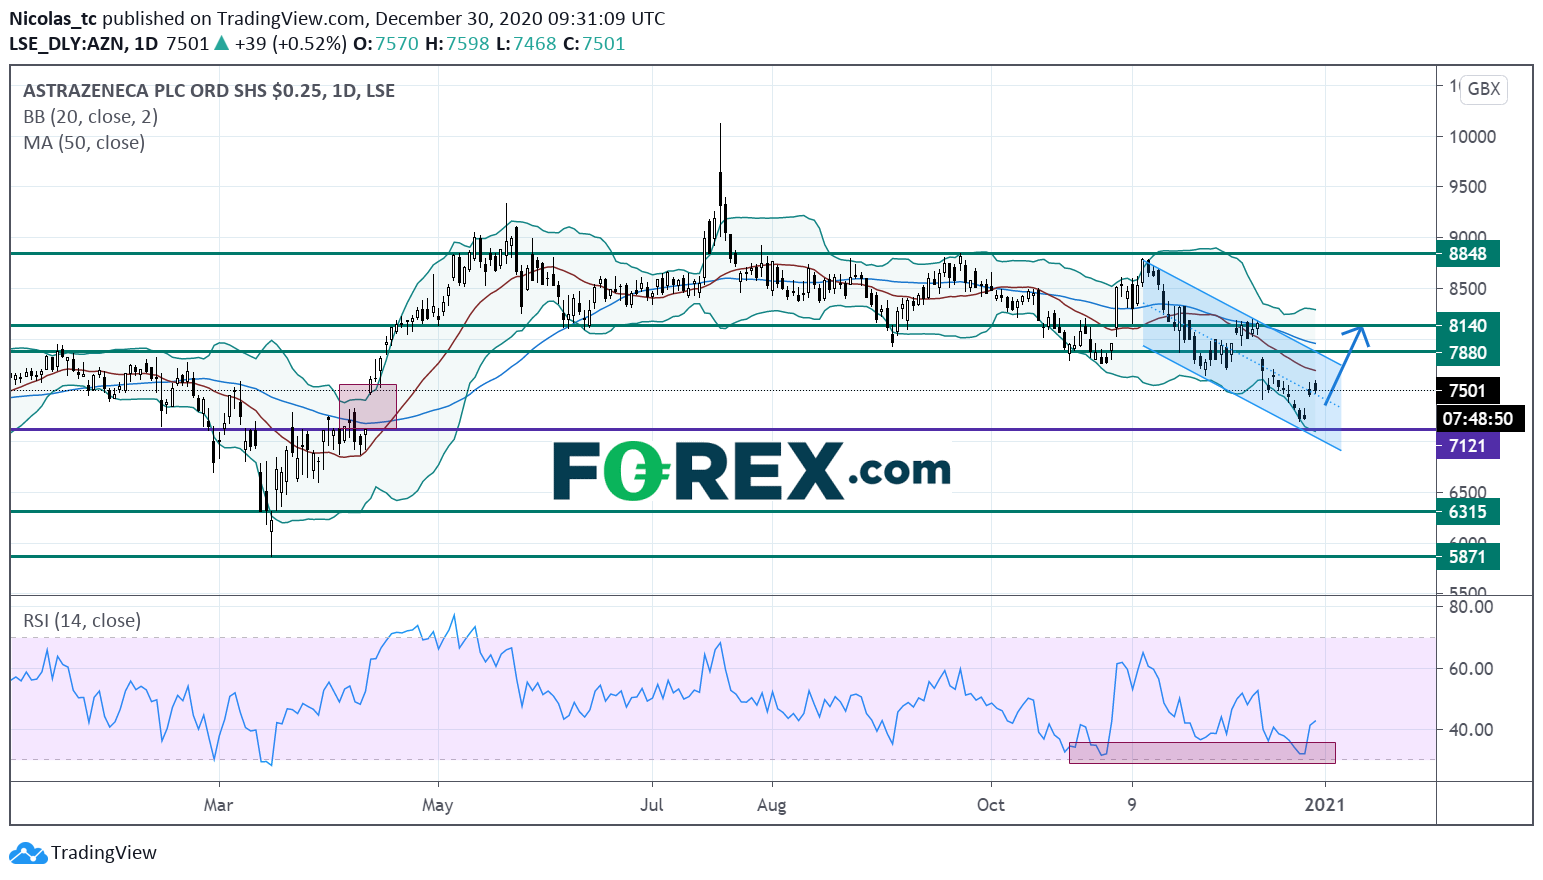Open the GBX currency selector
This screenshot has width=1543, height=880.
(x=1483, y=89)
